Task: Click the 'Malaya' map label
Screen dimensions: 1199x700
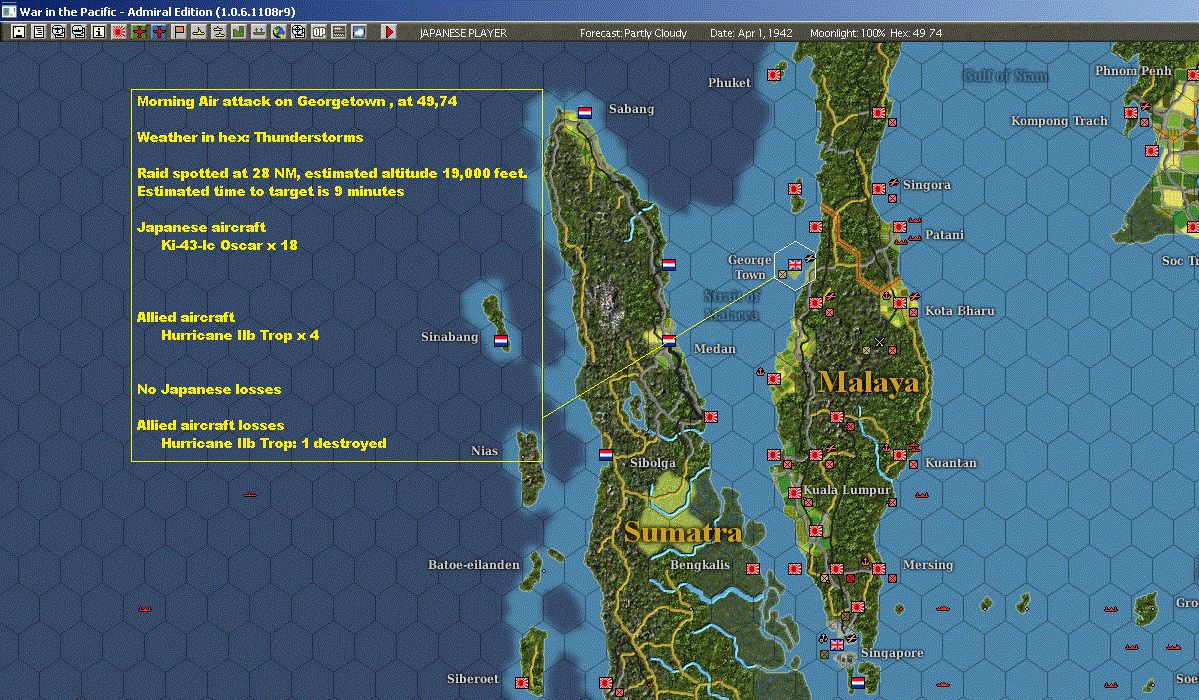Action: pyautogui.click(x=869, y=382)
